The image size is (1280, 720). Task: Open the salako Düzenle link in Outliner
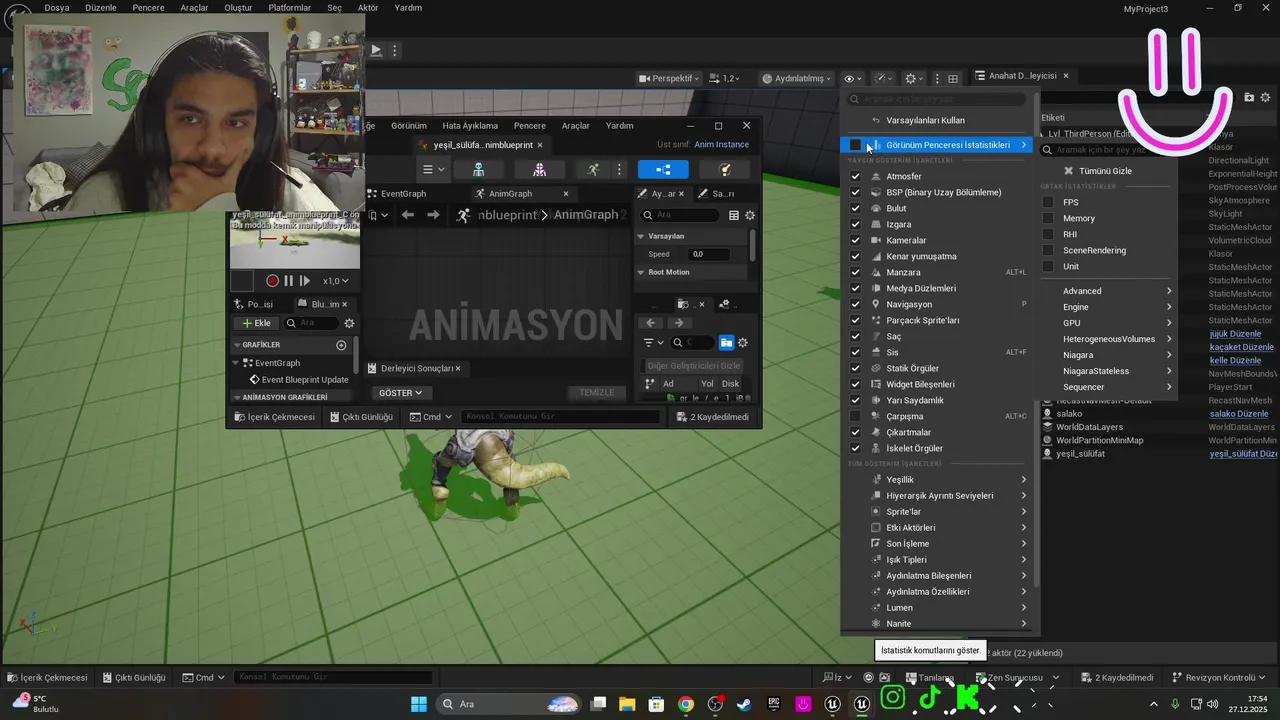click(1239, 414)
